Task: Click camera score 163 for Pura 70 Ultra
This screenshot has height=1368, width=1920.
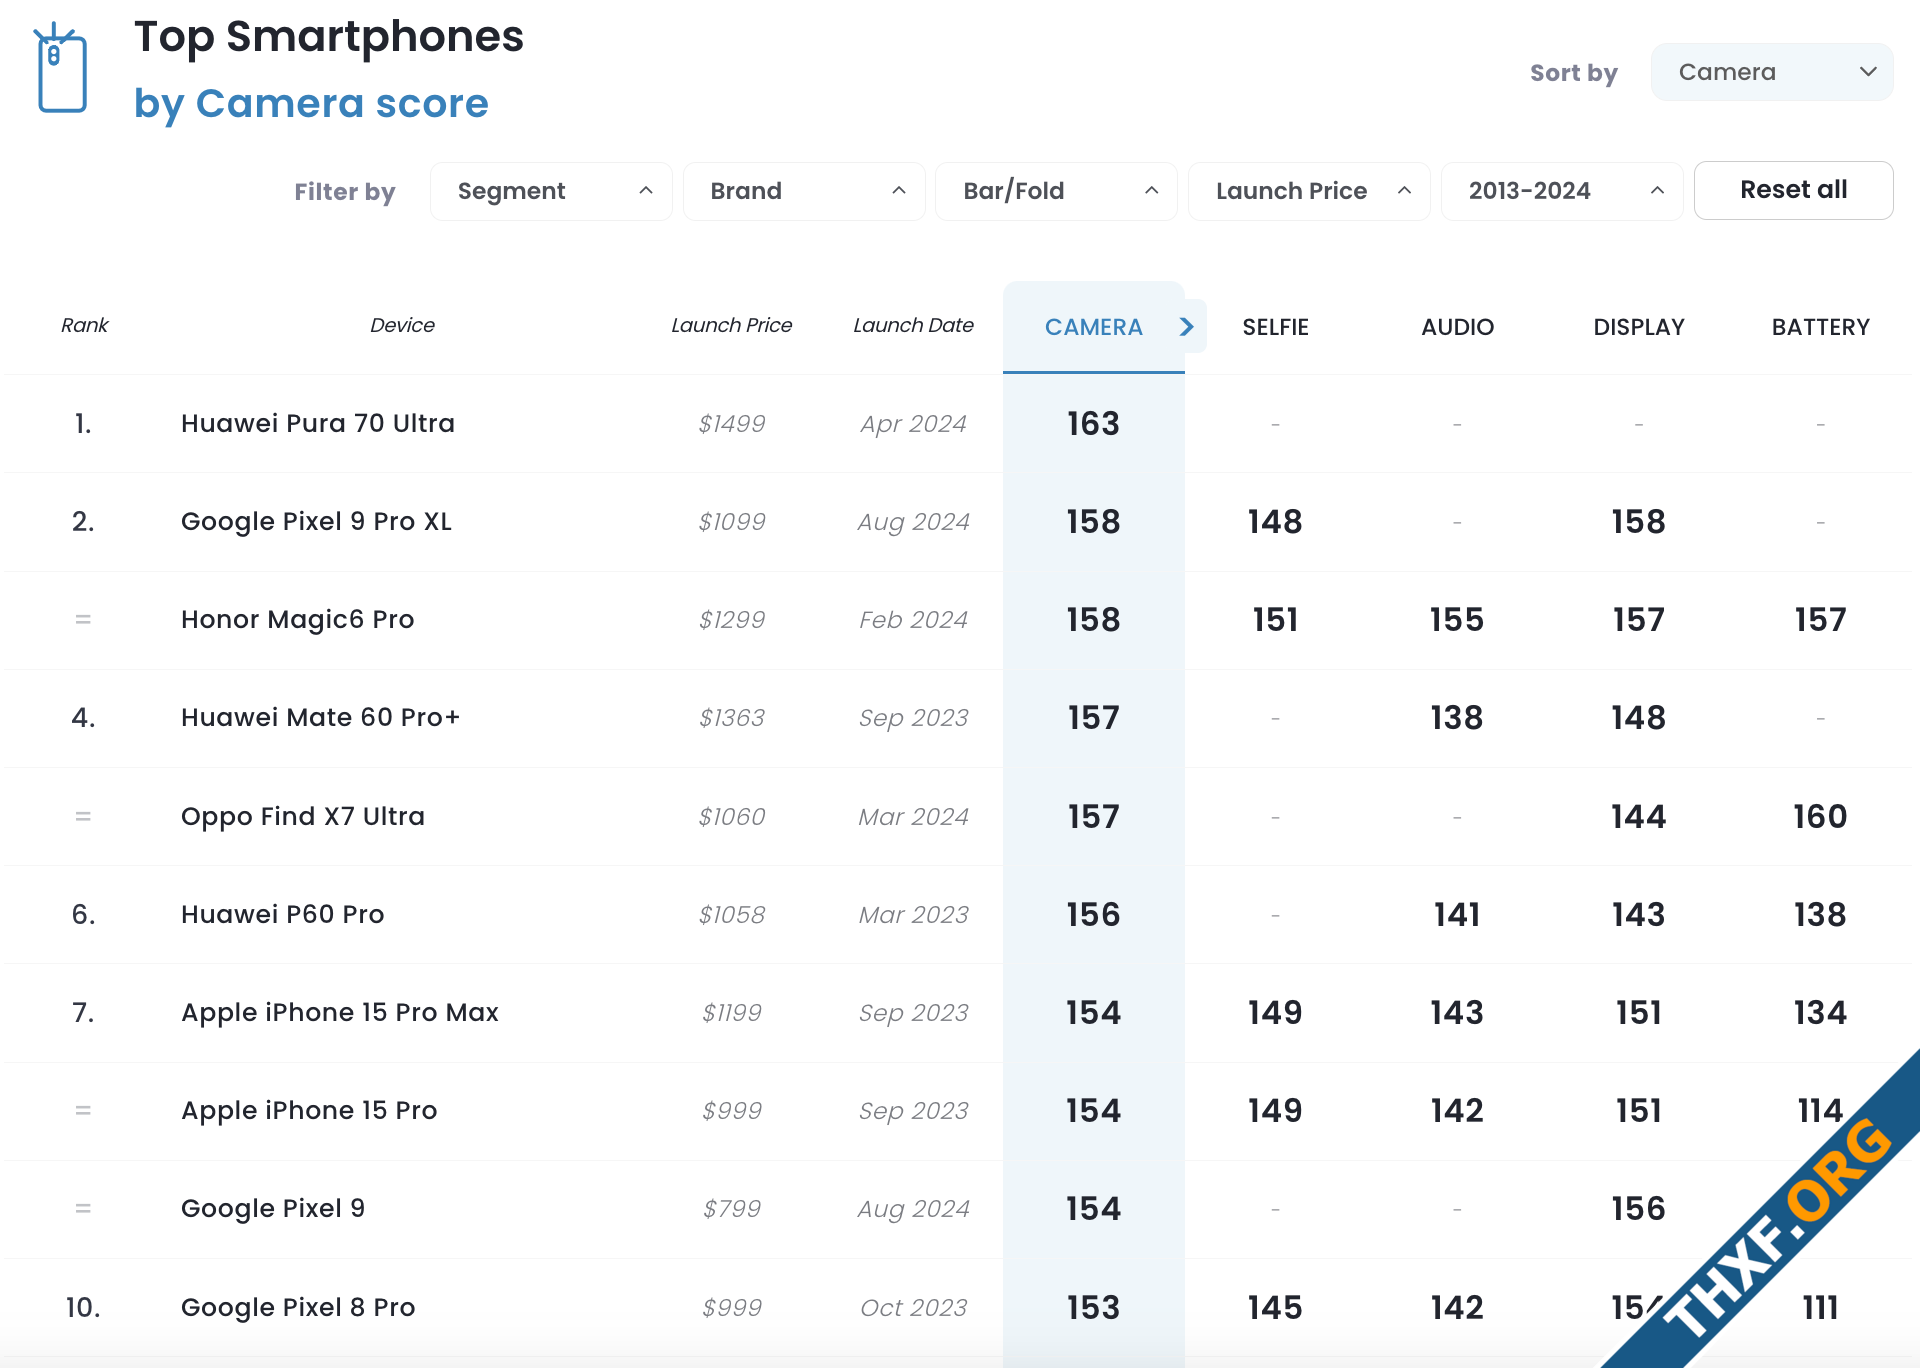Action: 1093,423
